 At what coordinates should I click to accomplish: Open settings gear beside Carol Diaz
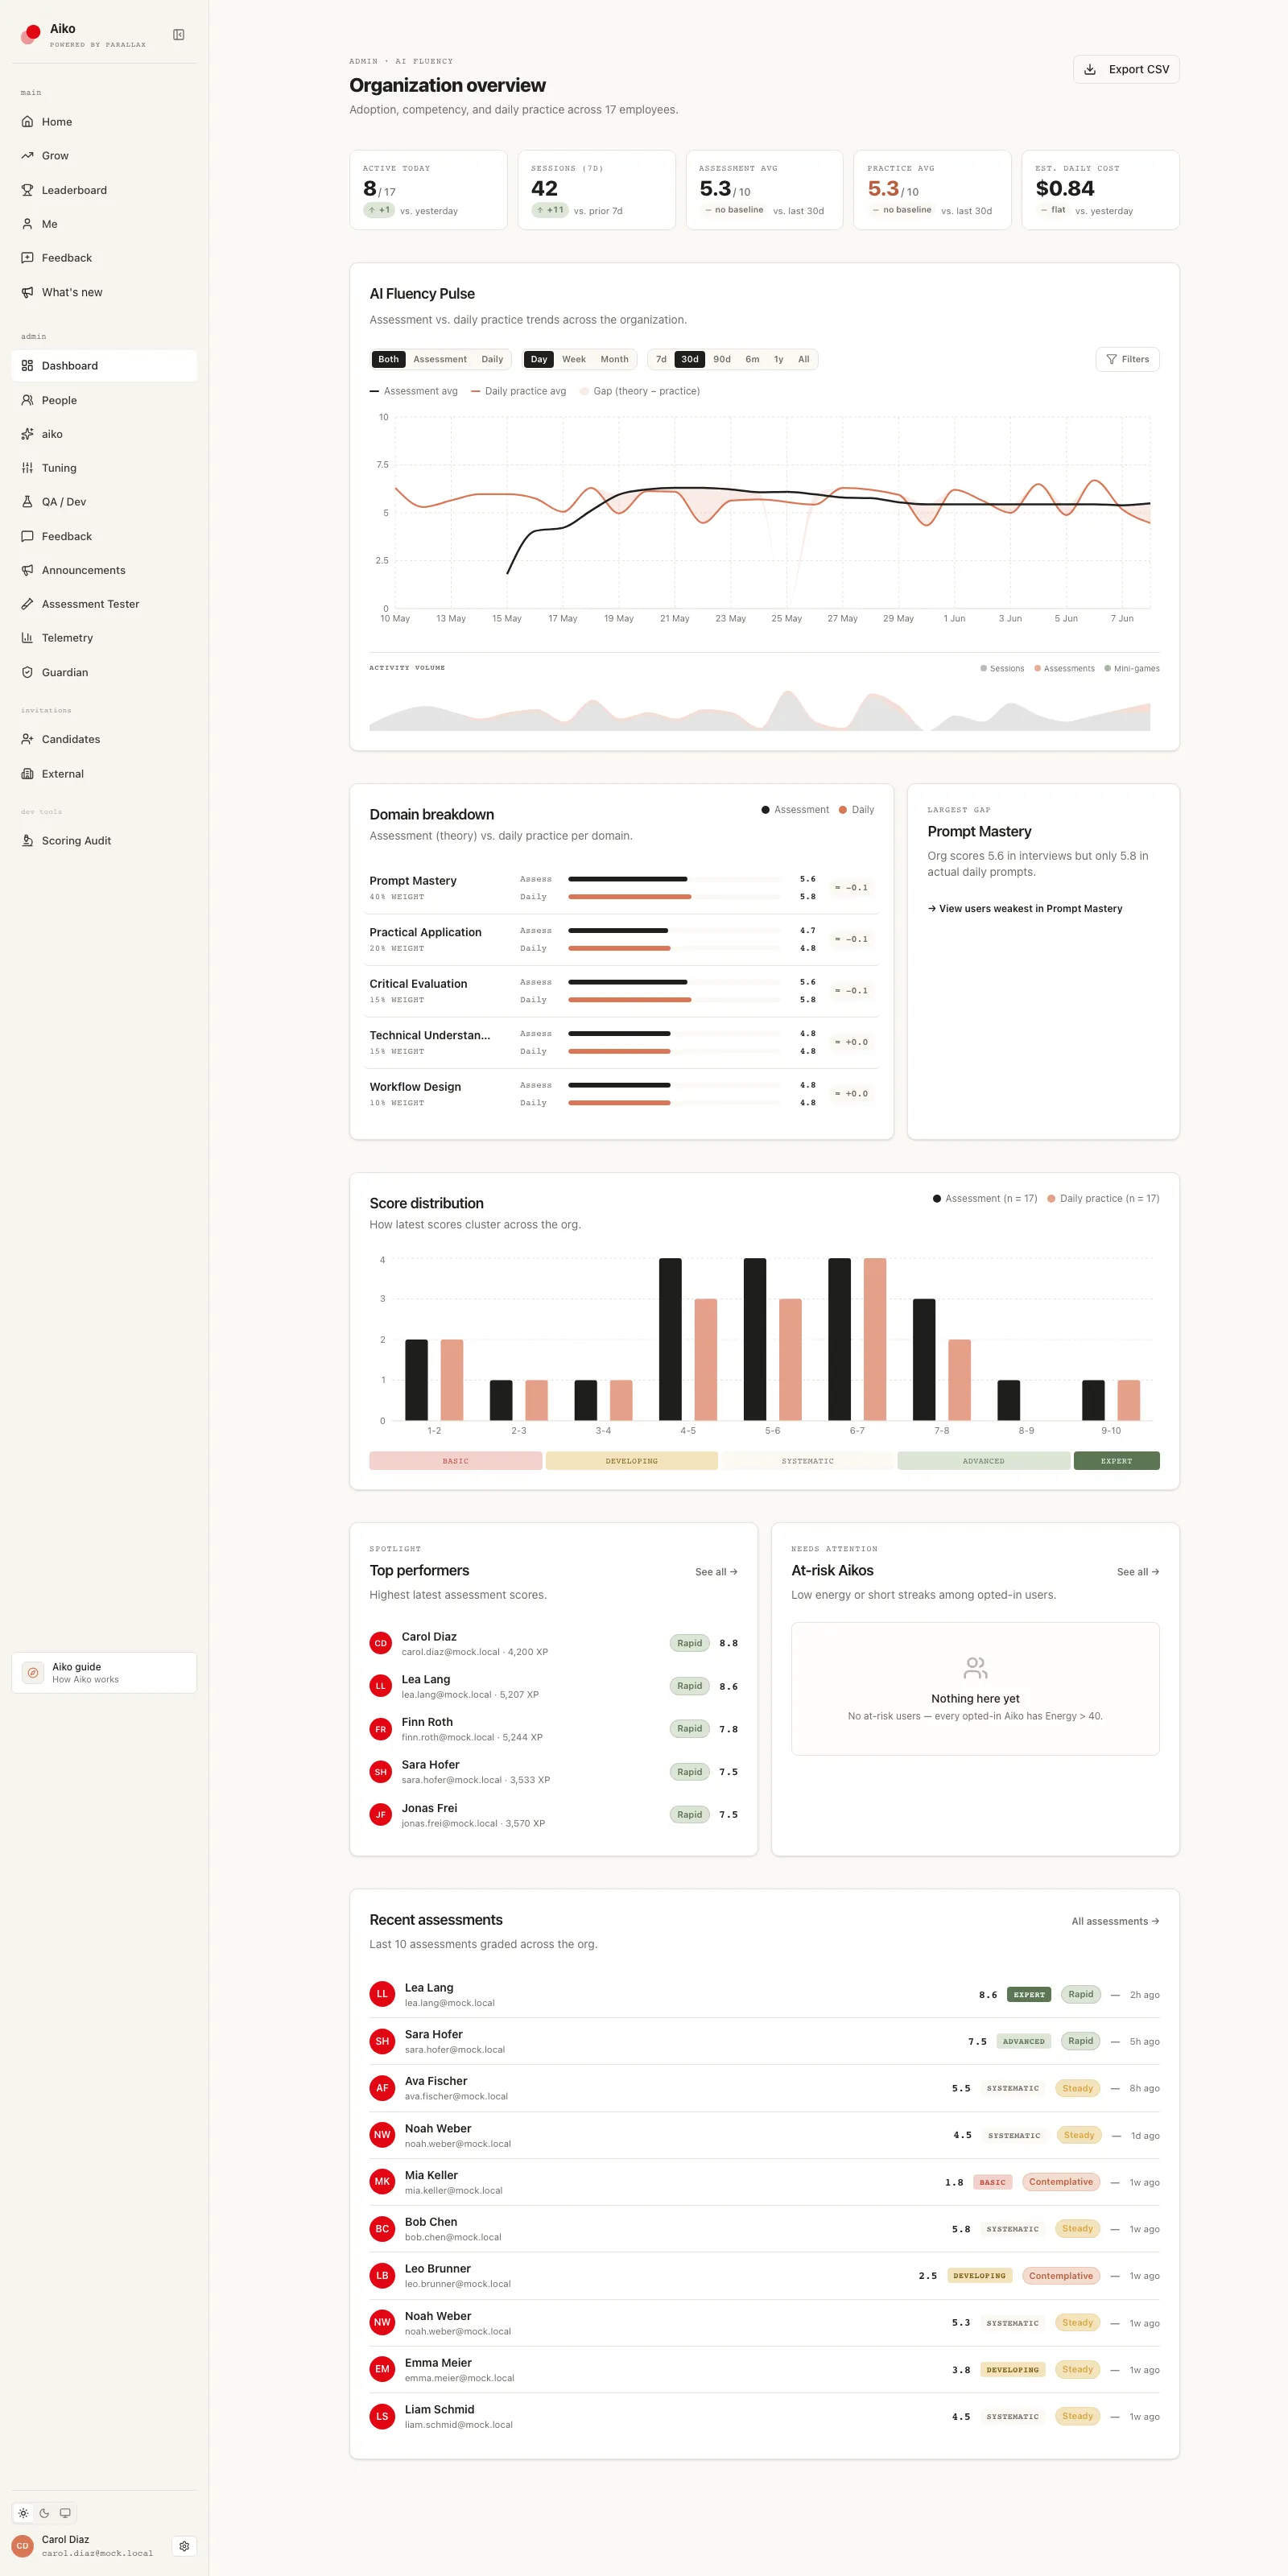184,2546
